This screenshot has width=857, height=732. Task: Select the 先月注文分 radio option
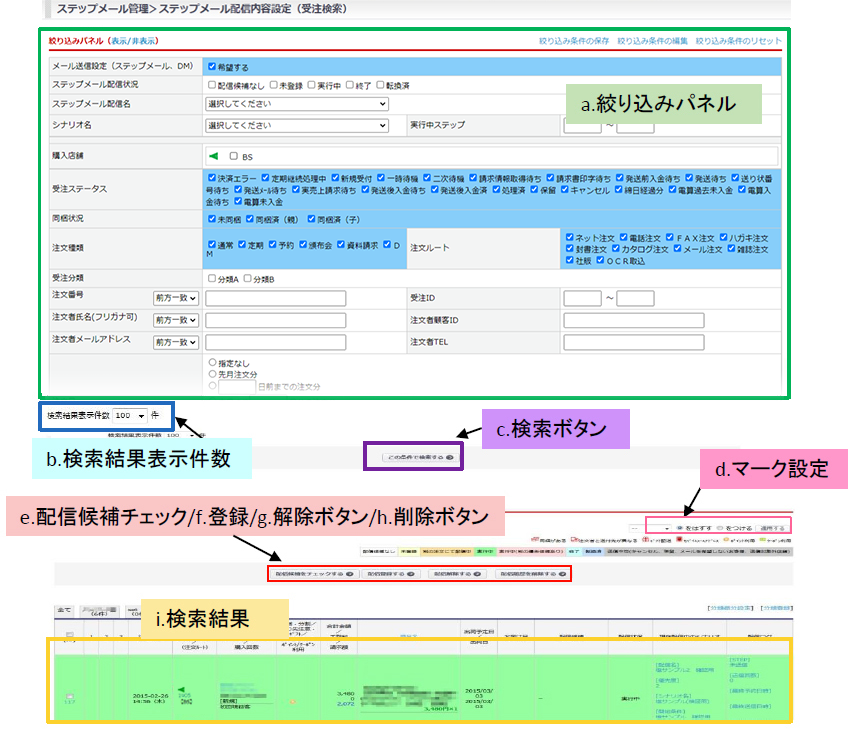point(212,374)
